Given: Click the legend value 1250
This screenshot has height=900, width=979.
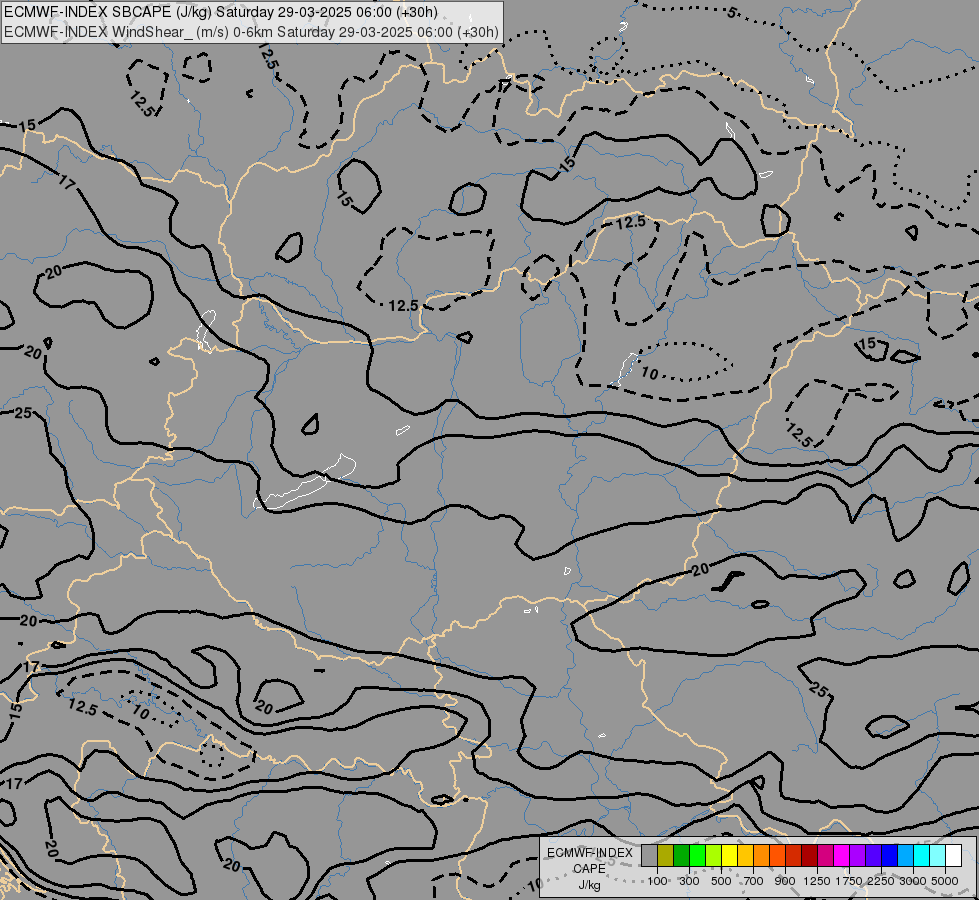Looking at the screenshot, I should click(x=817, y=881).
